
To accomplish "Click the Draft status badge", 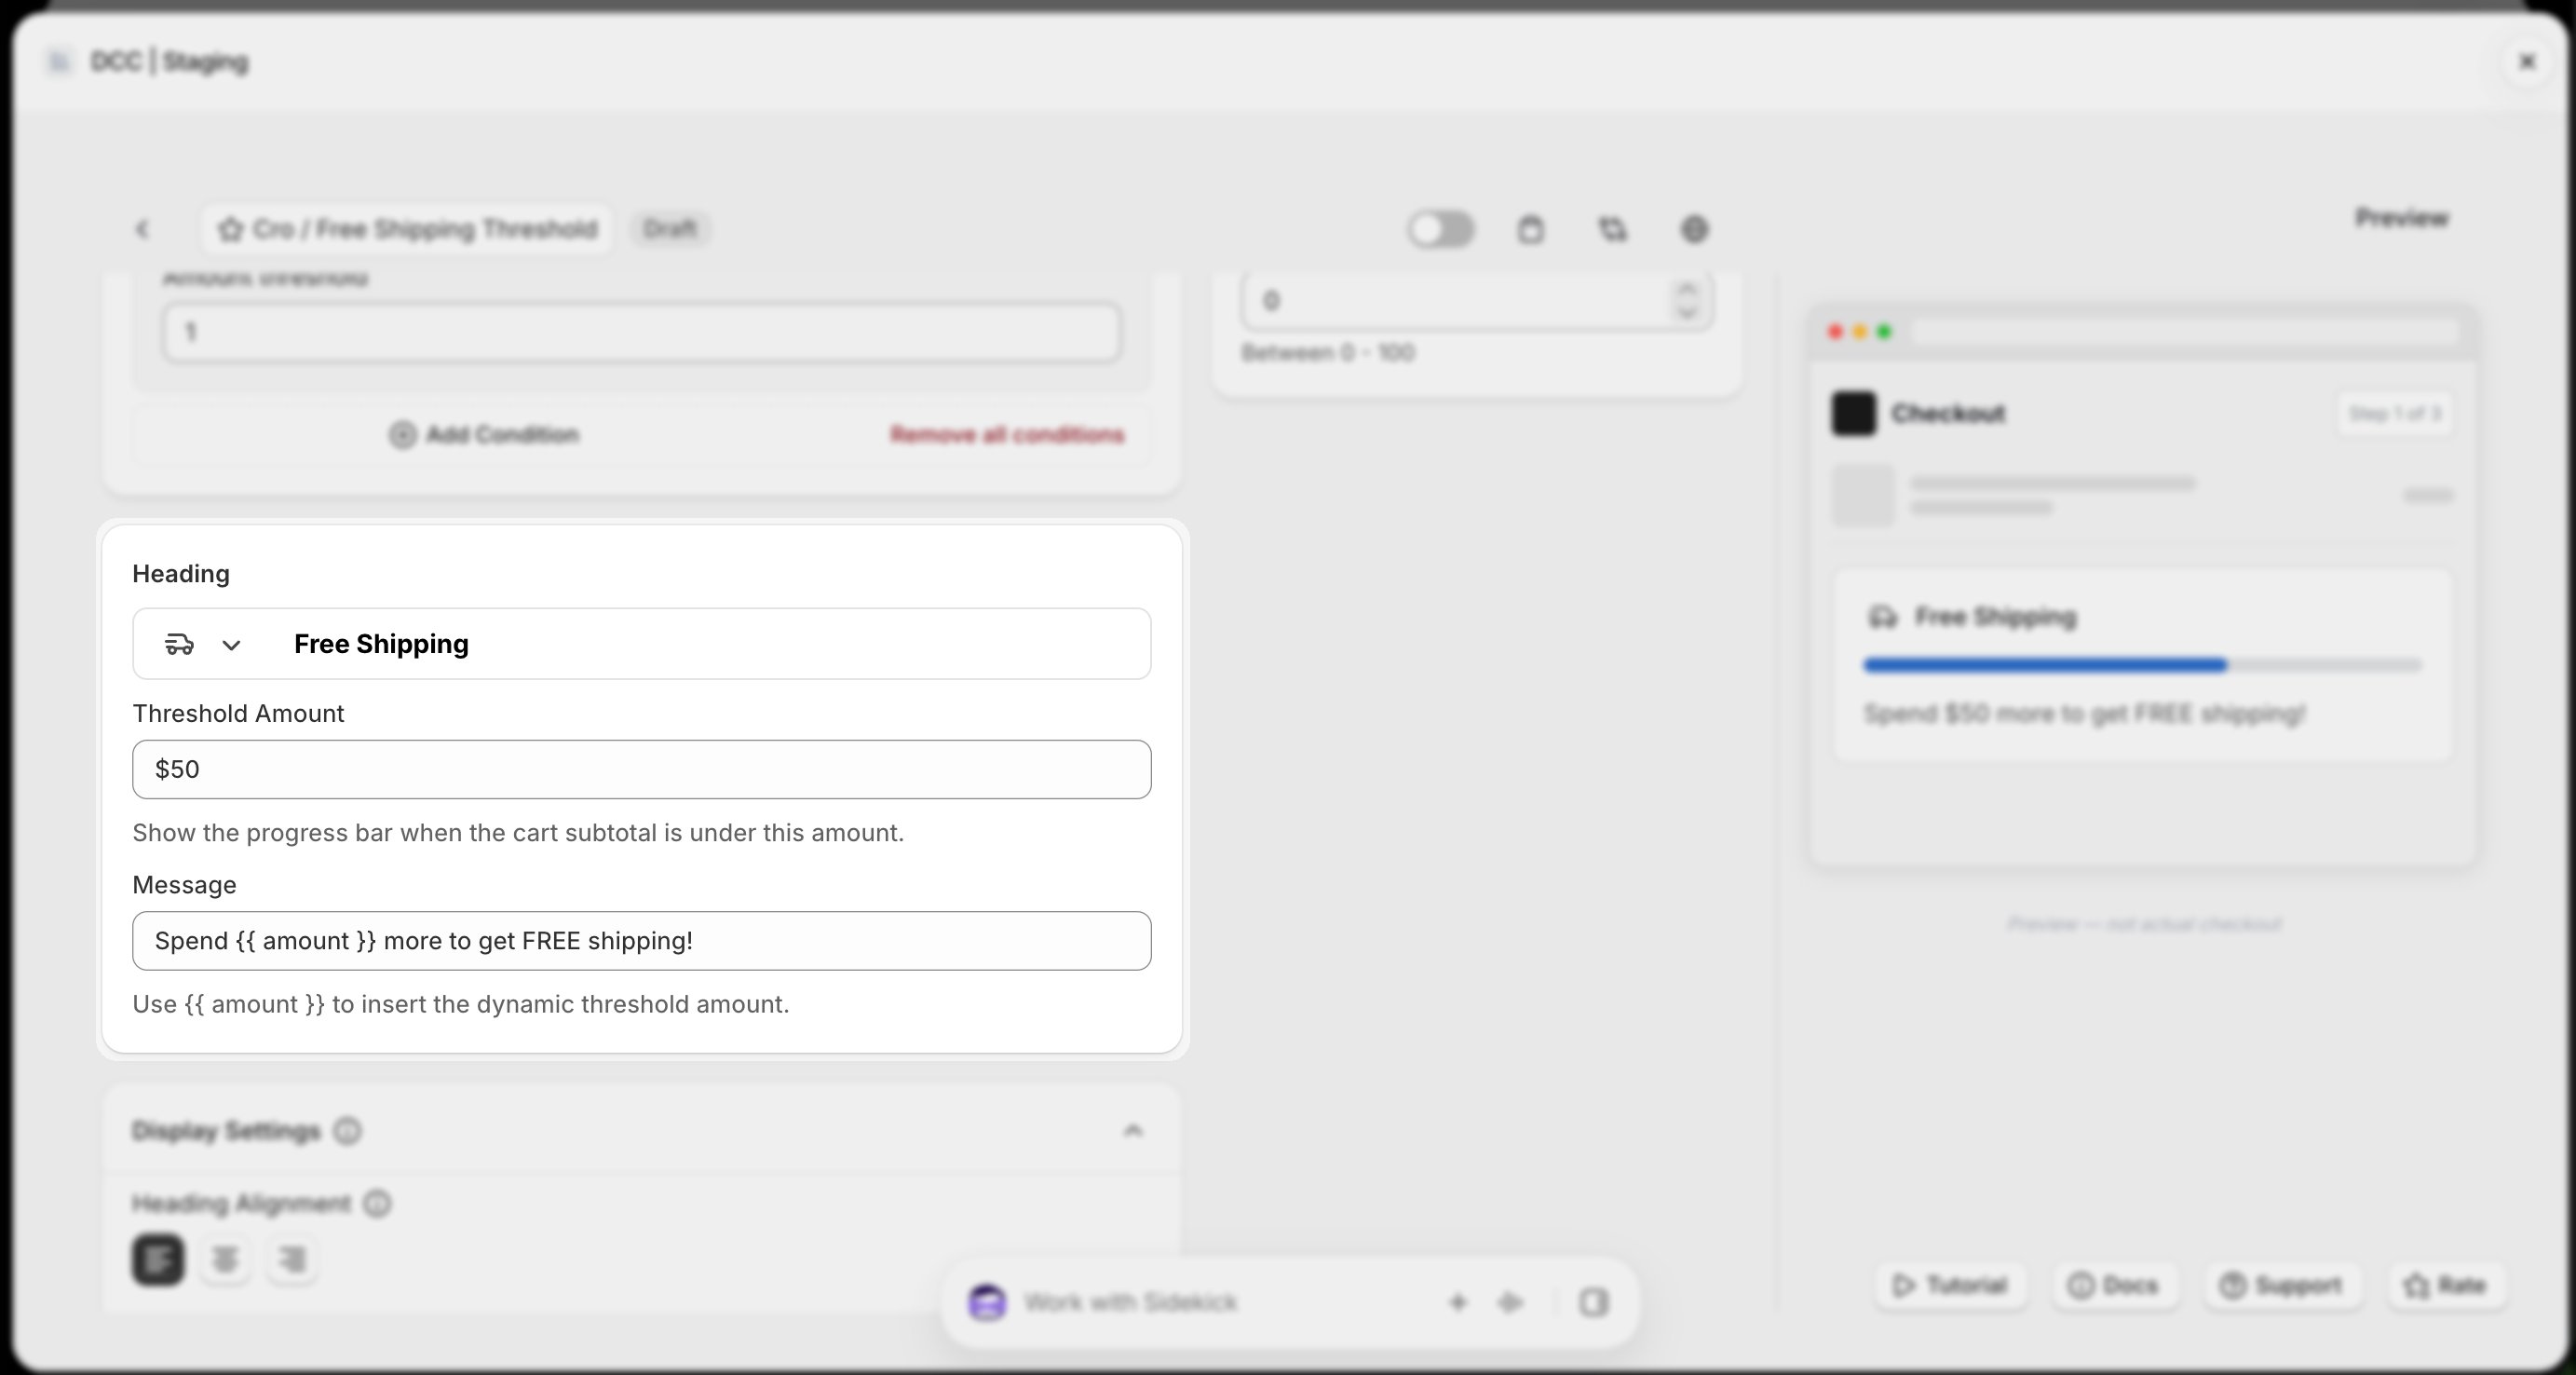I will coord(669,229).
